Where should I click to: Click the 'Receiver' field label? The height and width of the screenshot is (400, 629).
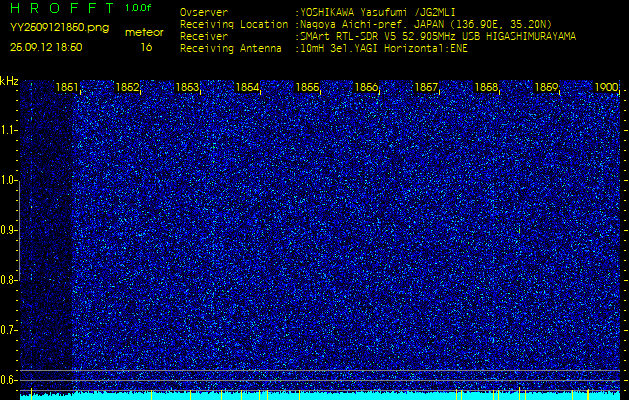(204, 37)
